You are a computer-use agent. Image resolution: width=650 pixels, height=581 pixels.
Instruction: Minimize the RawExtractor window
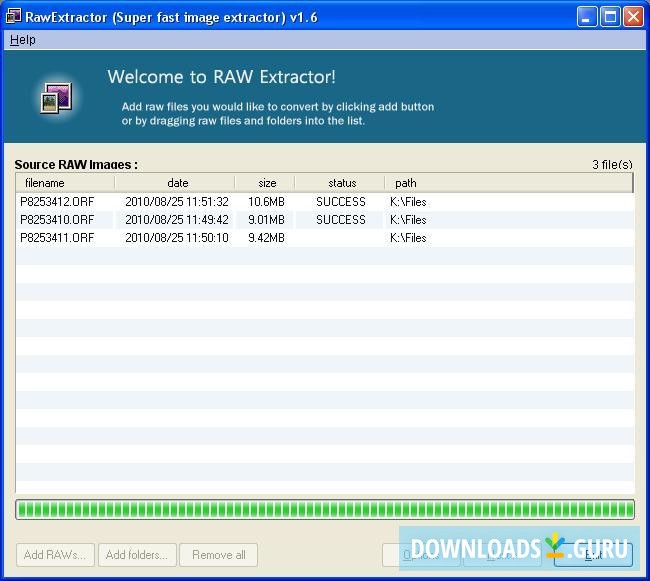pos(587,17)
